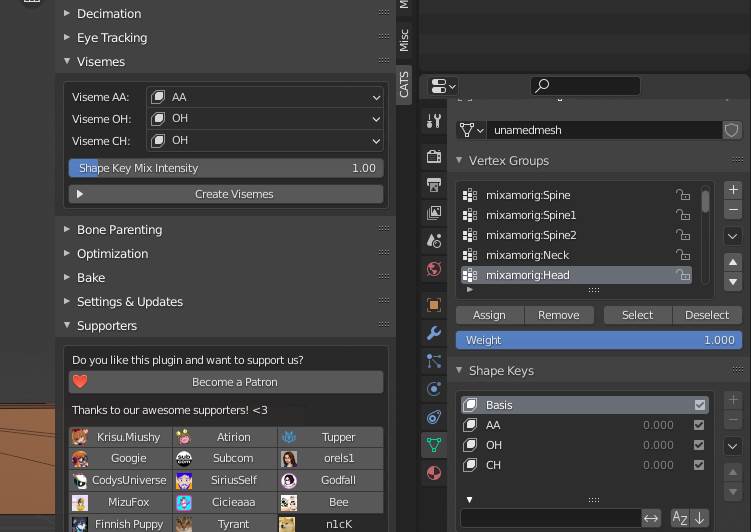Viewport: 751px width, 532px height.
Task: Open the Tool properties tab icon
Action: 433,121
